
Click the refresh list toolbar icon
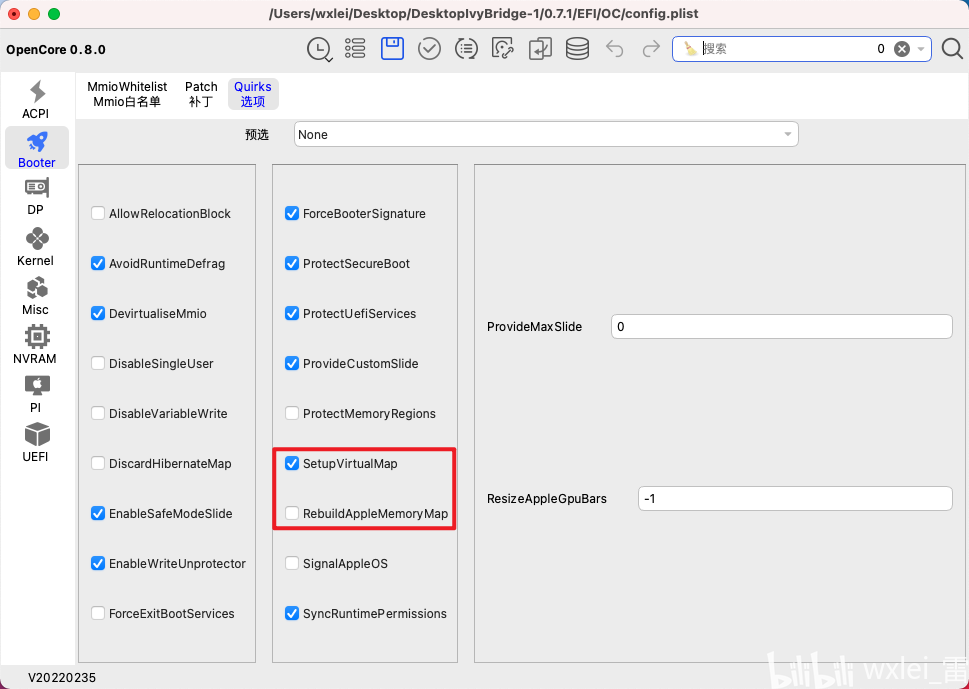tap(466, 48)
